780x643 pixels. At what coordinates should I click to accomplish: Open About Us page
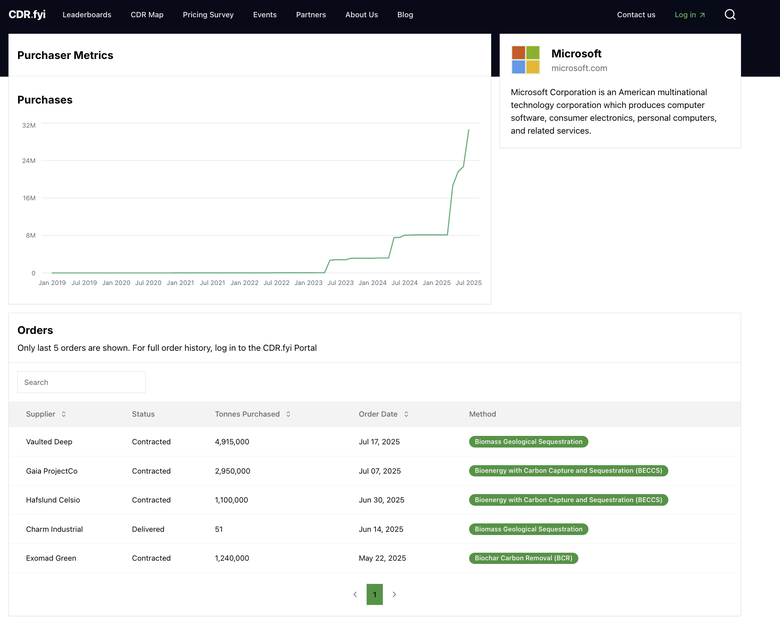(x=362, y=15)
